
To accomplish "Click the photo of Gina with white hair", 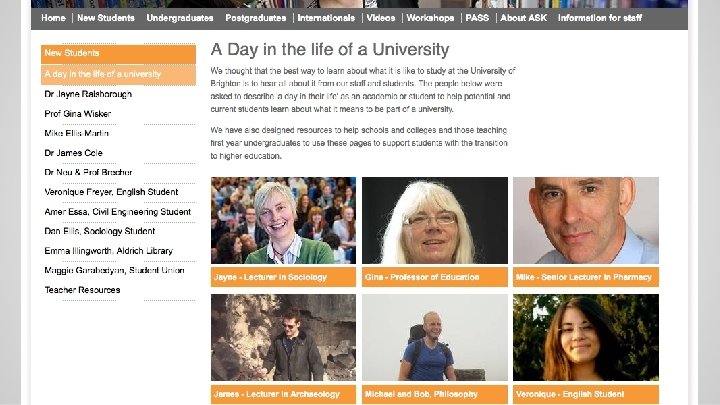I will 435,220.
